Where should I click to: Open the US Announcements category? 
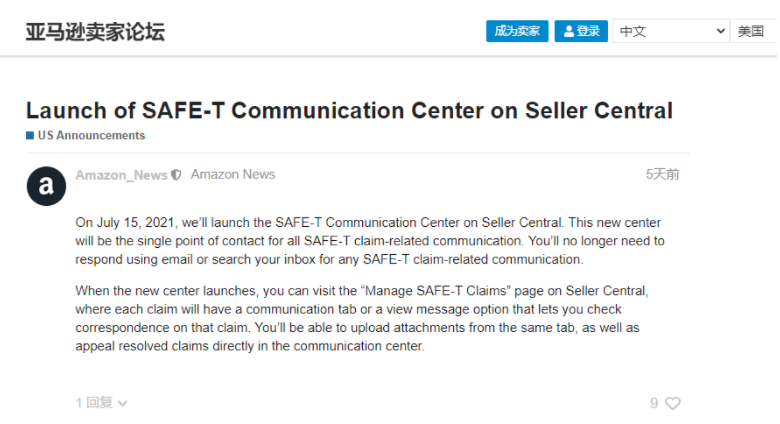point(91,136)
